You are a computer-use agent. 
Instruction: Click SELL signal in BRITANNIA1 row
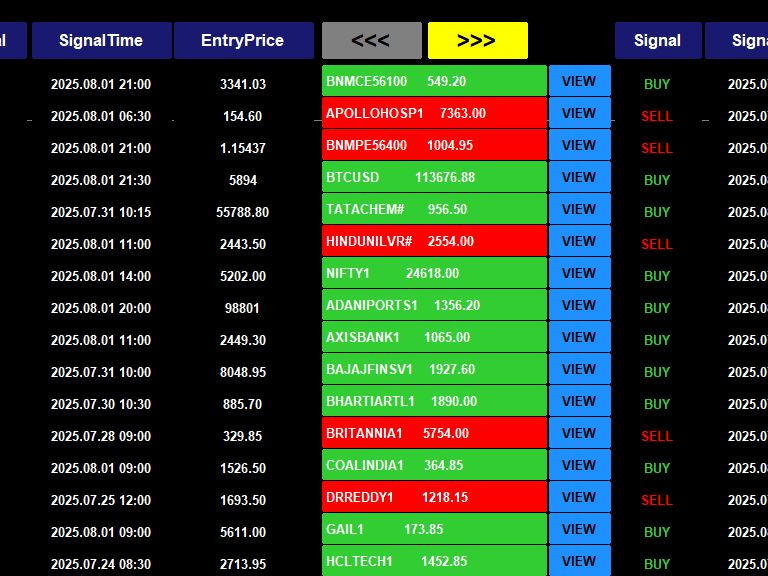[x=657, y=436]
